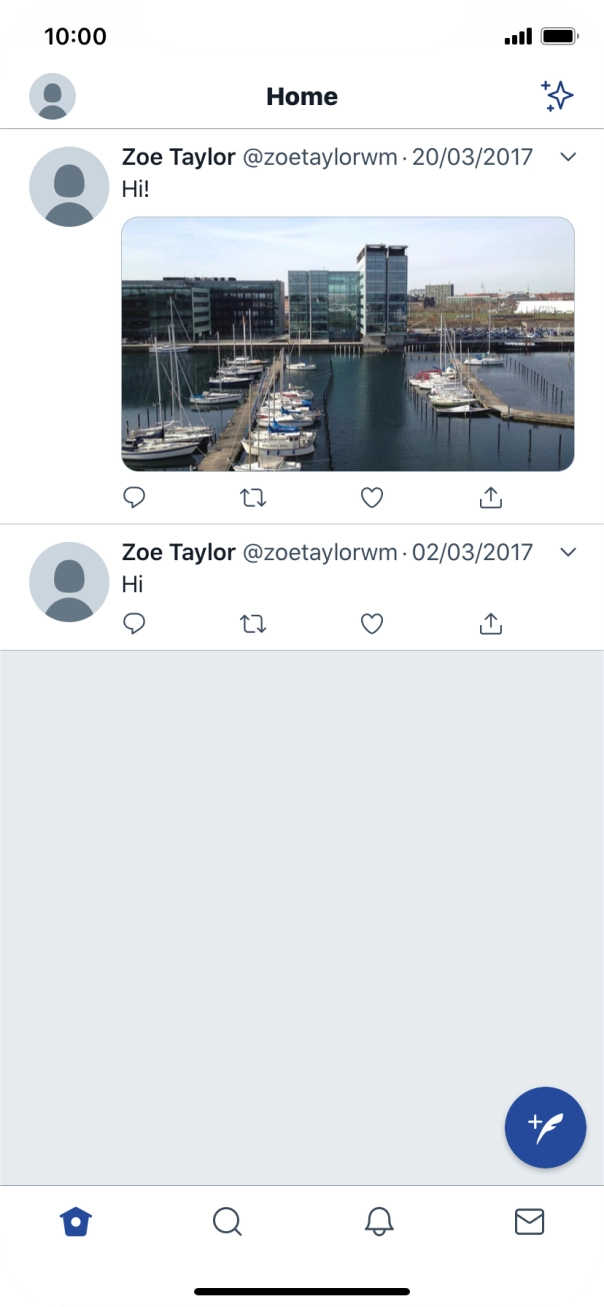Open the menu arrow next to Zoe's first tweet date

pos(568,157)
